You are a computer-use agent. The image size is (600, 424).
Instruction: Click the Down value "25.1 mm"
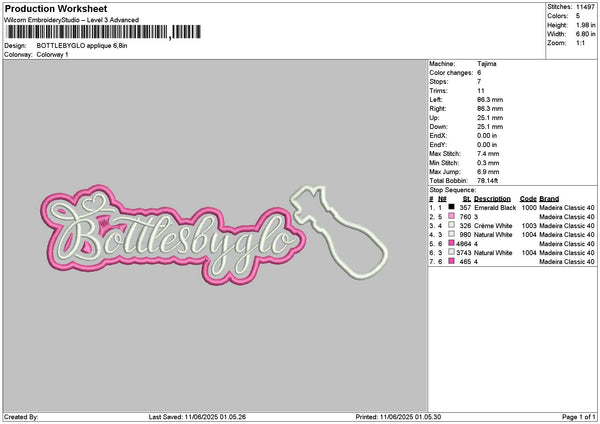pos(490,127)
